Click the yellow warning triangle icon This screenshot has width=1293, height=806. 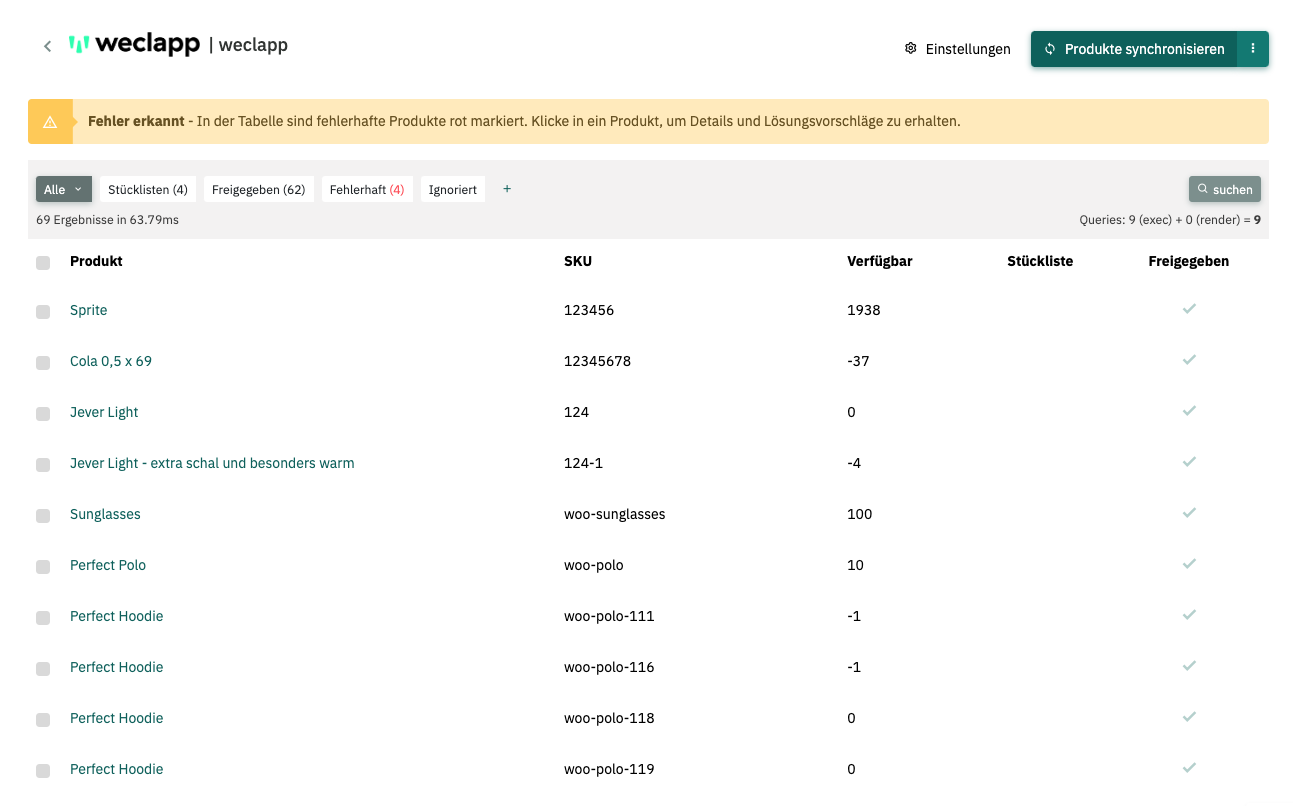(50, 122)
